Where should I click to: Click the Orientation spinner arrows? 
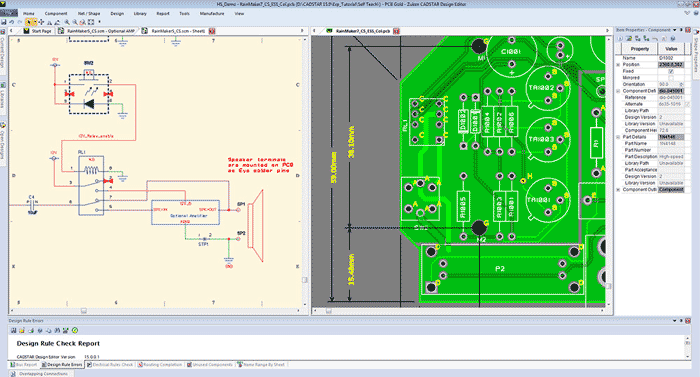(681, 84)
